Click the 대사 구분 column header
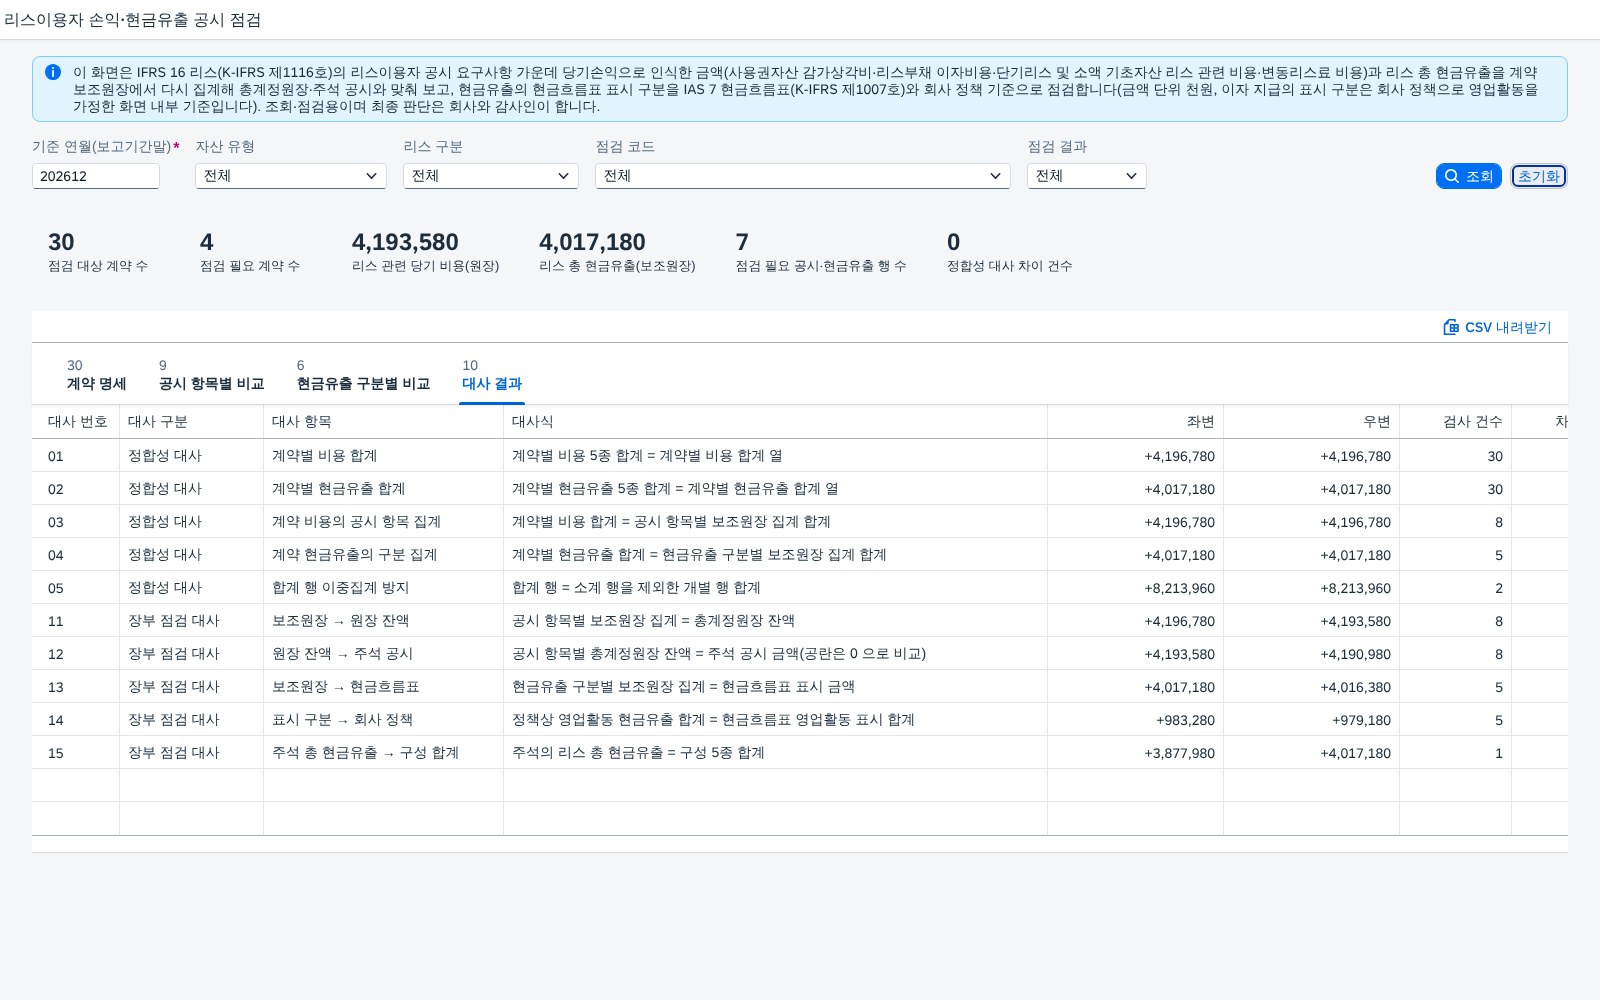 [x=192, y=422]
